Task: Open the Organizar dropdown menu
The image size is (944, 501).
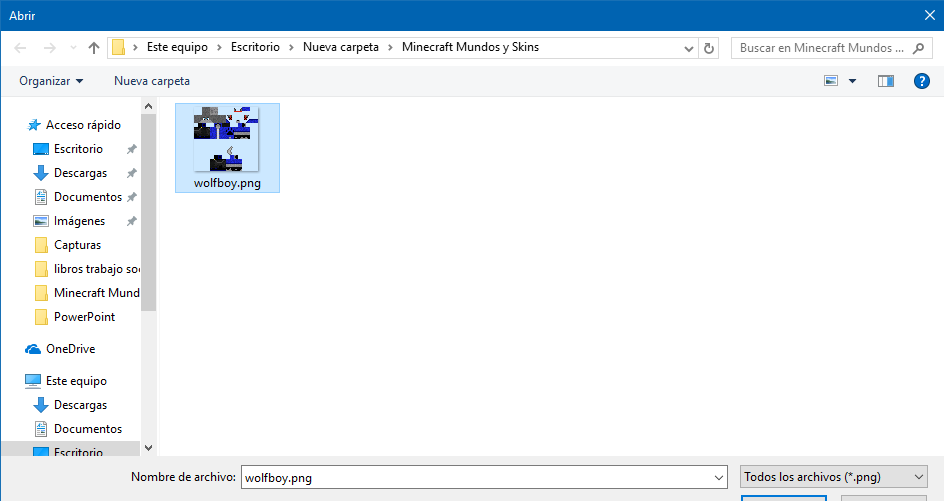Action: [x=51, y=81]
